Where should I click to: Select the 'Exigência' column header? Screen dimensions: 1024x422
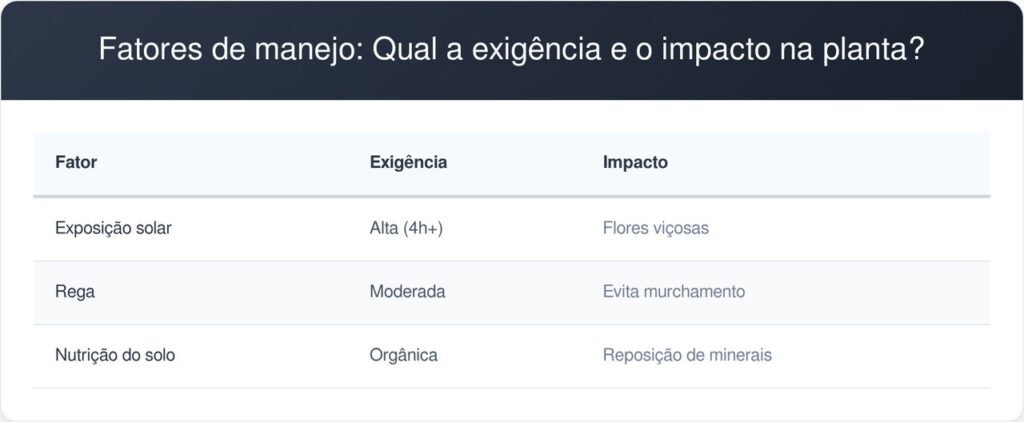(x=408, y=163)
